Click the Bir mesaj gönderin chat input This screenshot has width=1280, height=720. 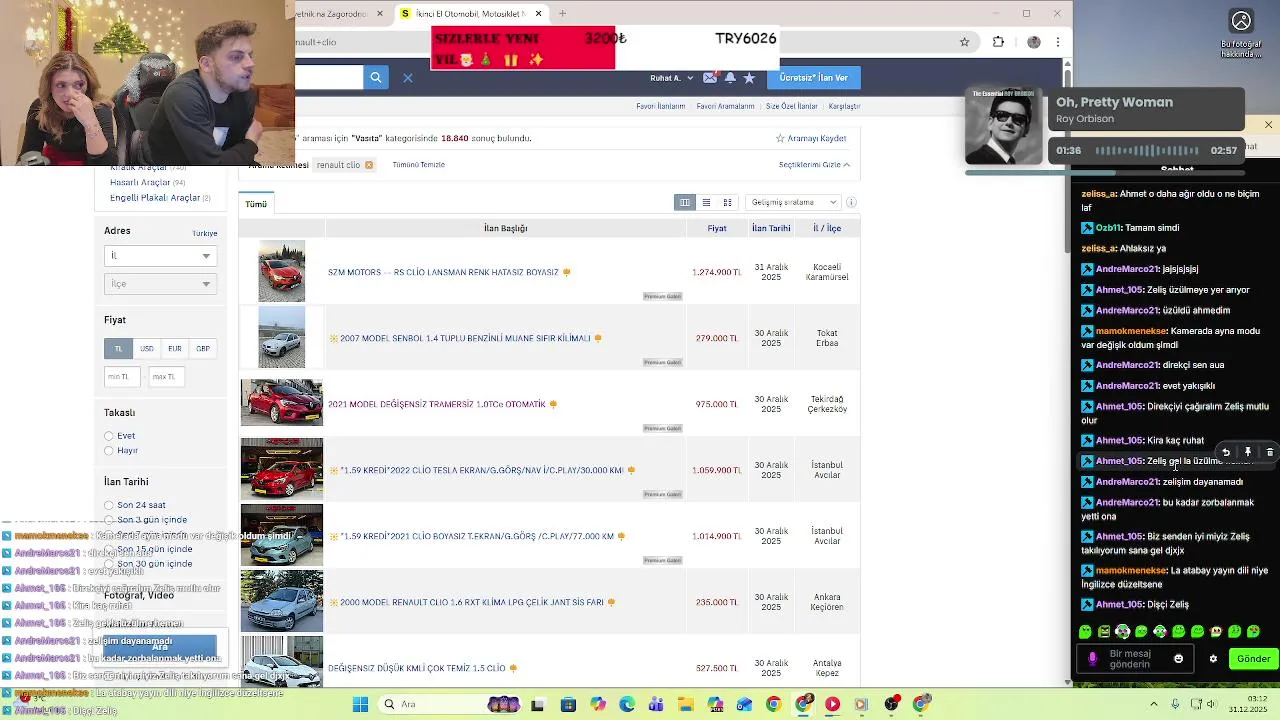pyautogui.click(x=1135, y=659)
